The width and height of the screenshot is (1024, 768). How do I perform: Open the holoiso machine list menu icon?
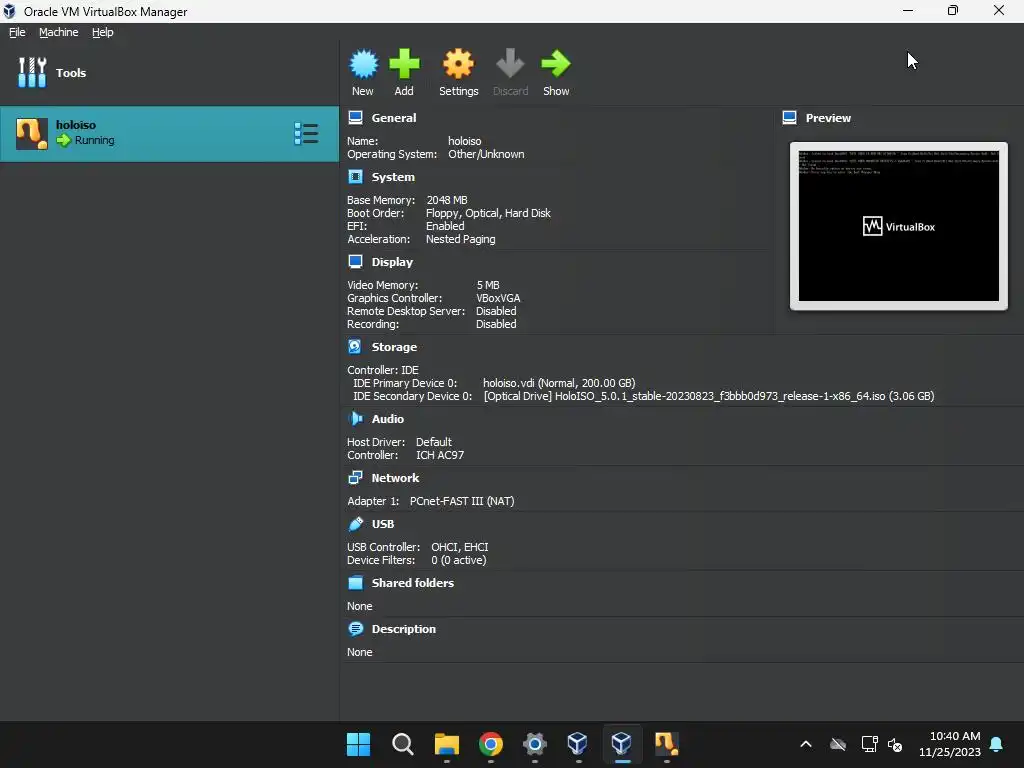point(306,133)
